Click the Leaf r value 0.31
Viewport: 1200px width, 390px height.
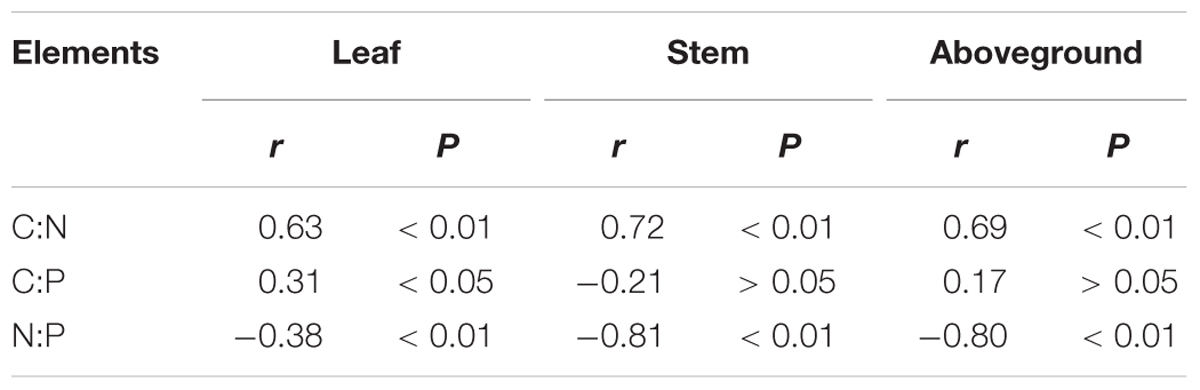coord(290,282)
